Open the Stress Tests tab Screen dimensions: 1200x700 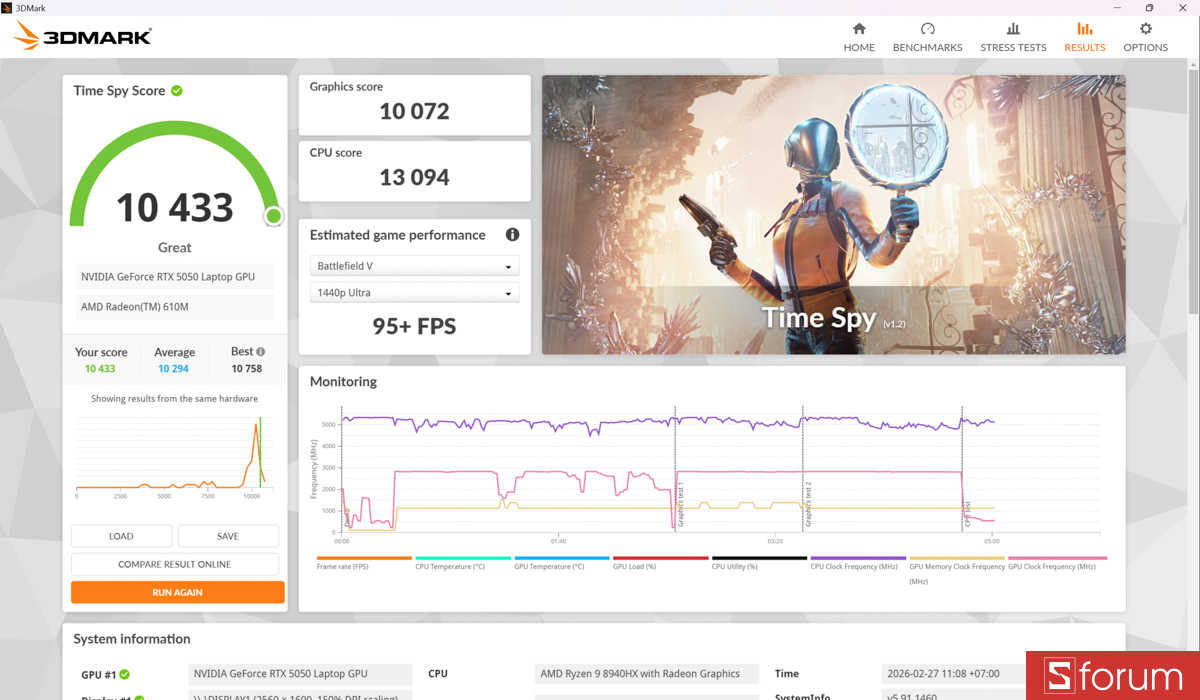[1013, 31]
